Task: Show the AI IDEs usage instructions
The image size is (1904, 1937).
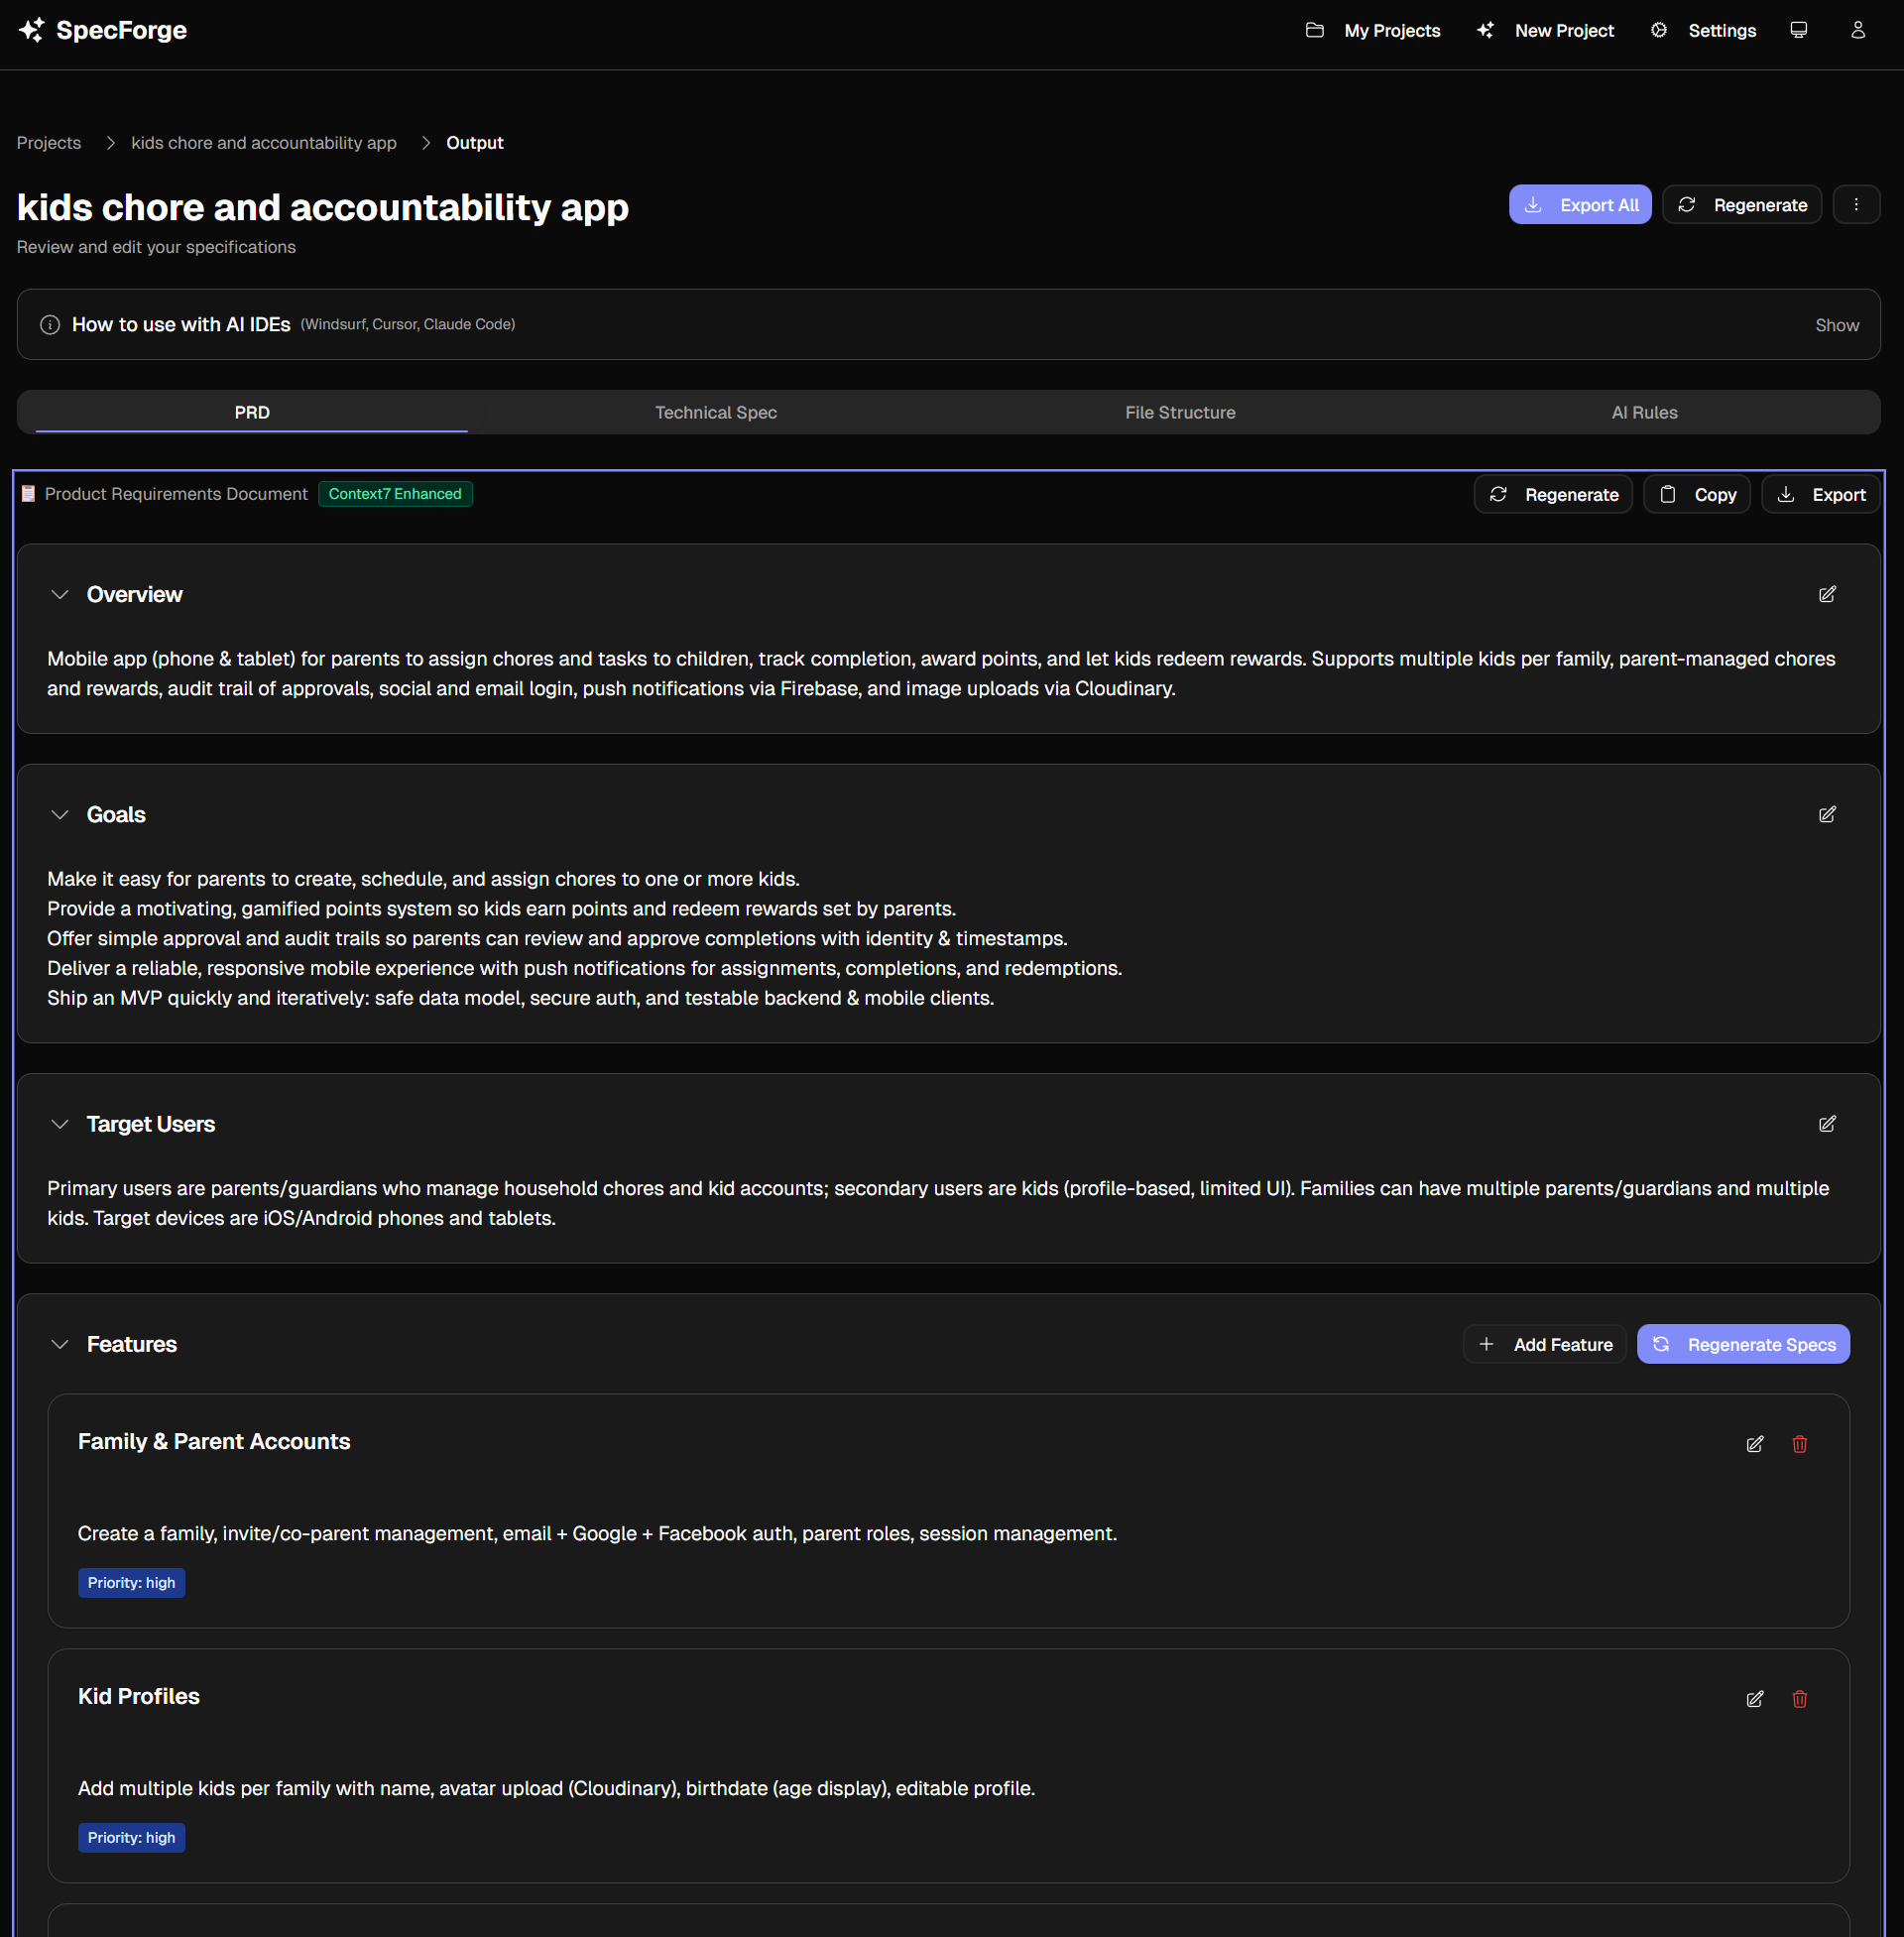Action: 1836,324
